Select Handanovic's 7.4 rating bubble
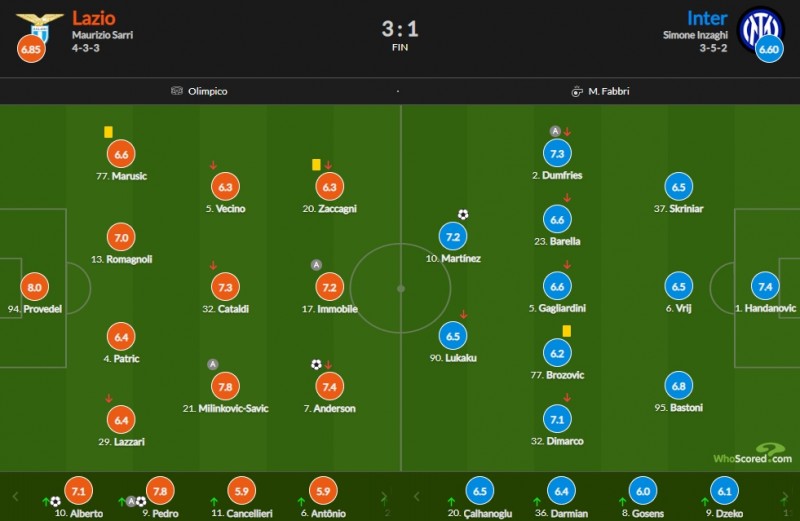This screenshot has width=800, height=521. click(766, 287)
